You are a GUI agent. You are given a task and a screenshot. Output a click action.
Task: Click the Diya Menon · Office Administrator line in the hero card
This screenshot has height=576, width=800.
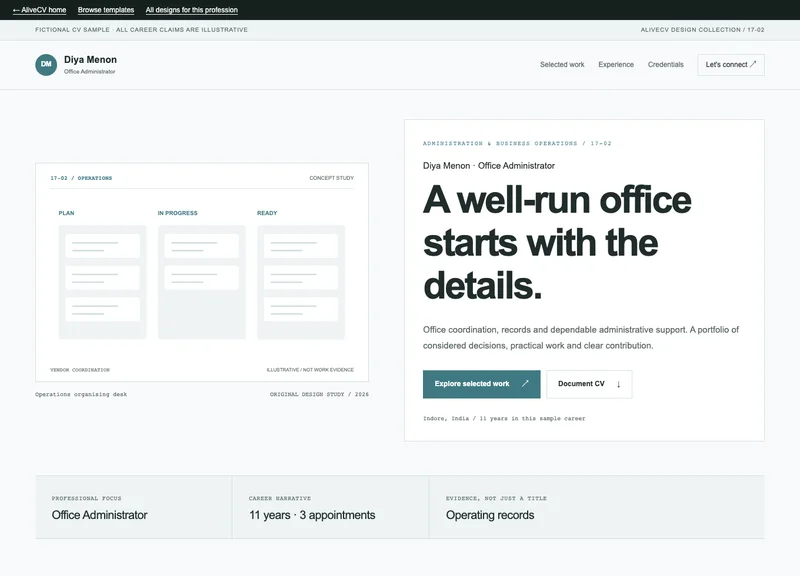pos(489,166)
